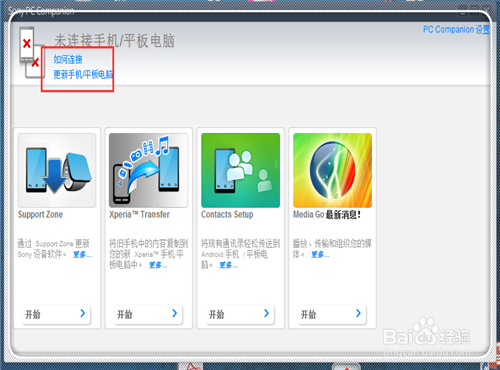Click the Media Go 最新消息 title text
Image resolution: width=500 pixels, height=370 pixels.
(327, 215)
